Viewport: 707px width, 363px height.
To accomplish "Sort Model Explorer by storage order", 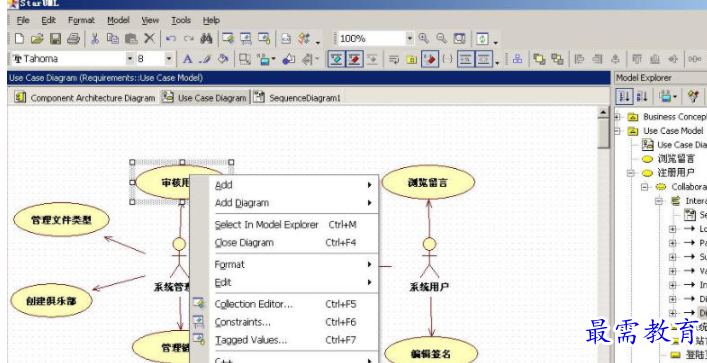I will tap(624, 96).
